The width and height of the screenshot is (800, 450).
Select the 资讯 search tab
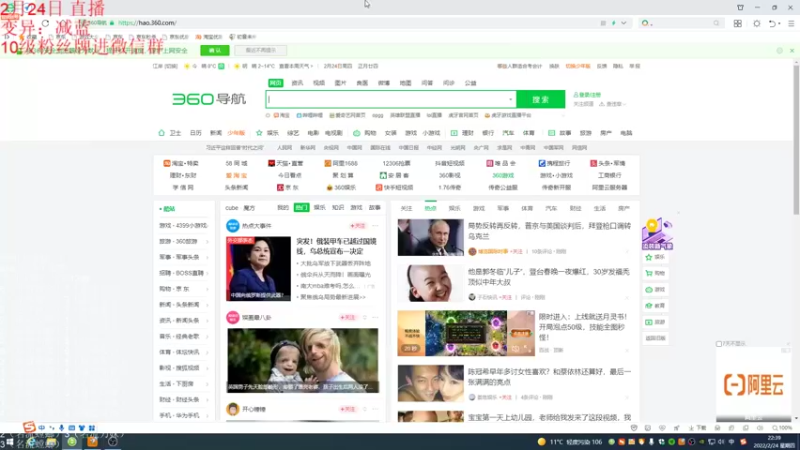click(x=297, y=83)
